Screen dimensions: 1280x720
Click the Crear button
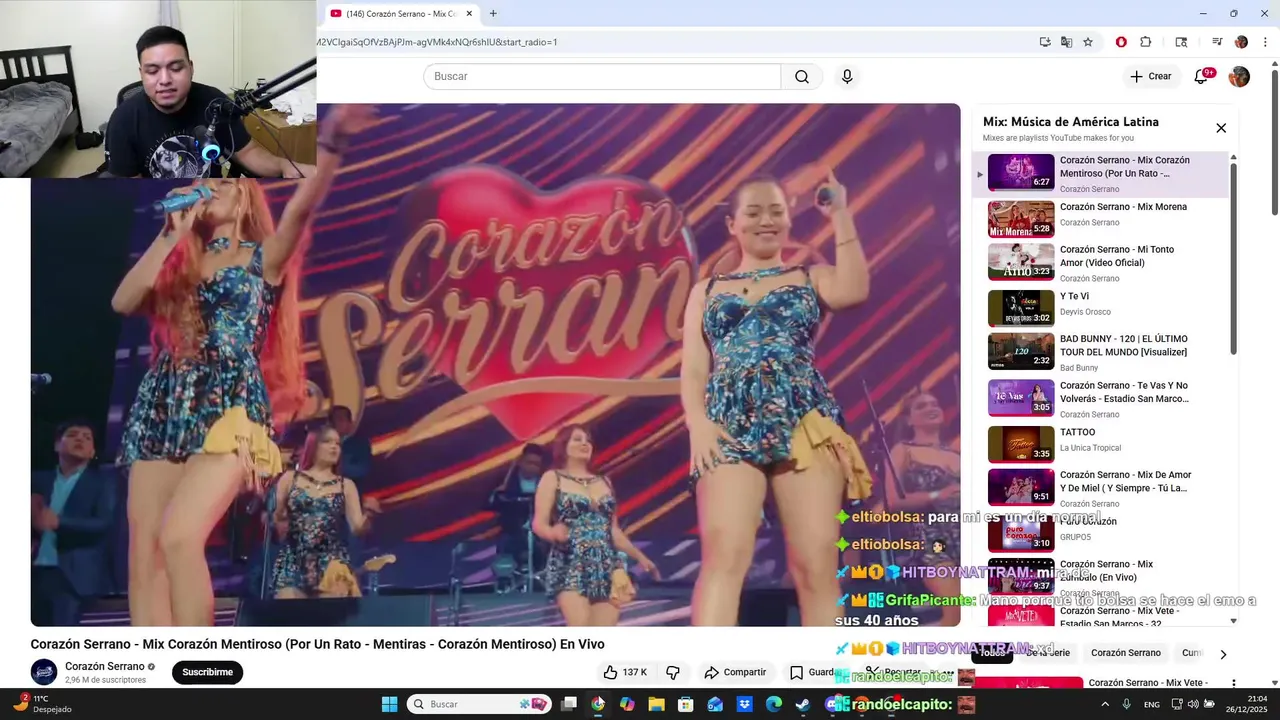1150,77
